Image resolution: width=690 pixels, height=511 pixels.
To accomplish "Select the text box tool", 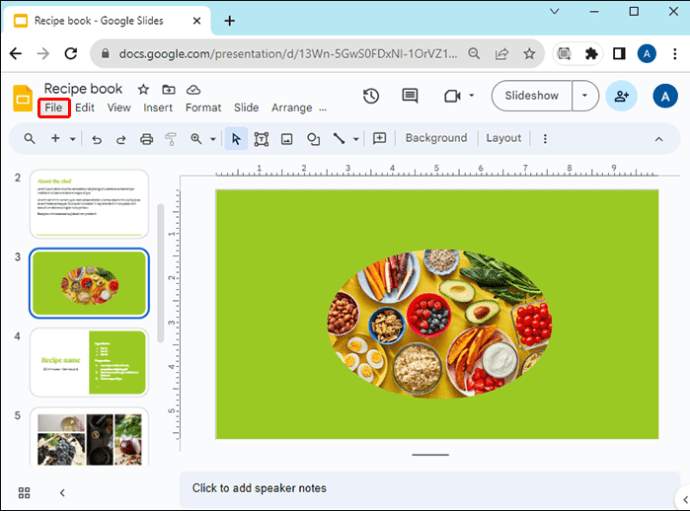I will tap(261, 139).
